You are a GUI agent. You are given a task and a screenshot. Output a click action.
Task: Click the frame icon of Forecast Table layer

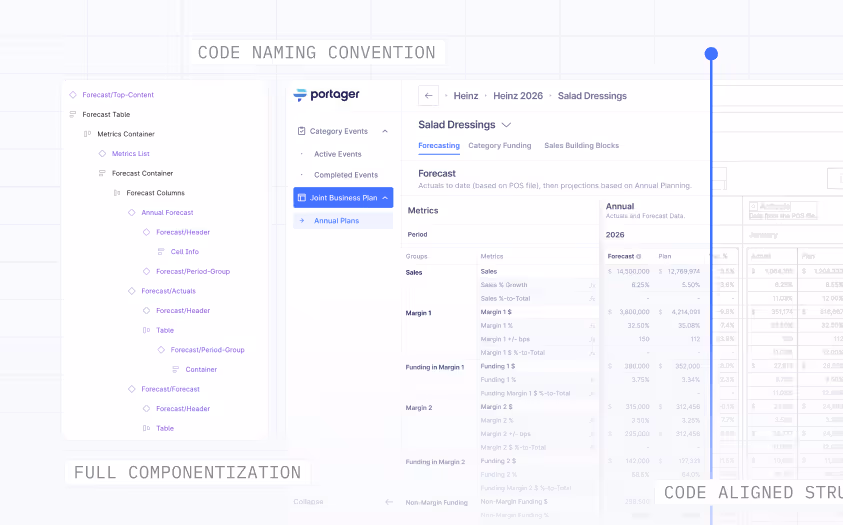pyautogui.click(x=73, y=114)
